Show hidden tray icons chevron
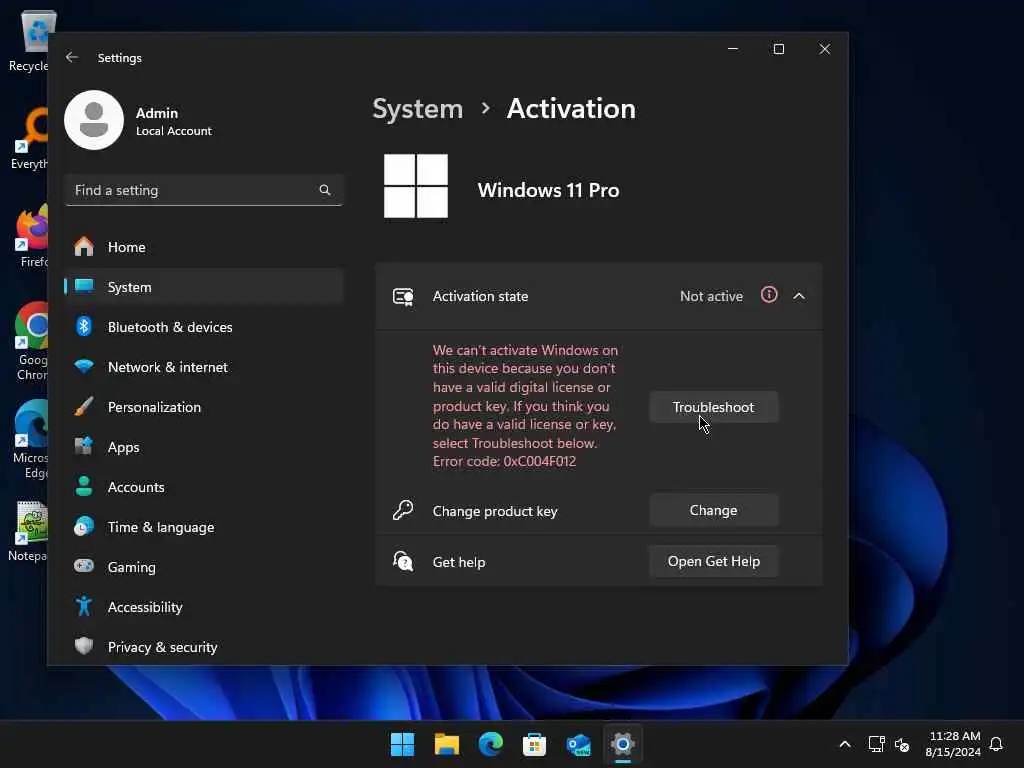 click(x=844, y=744)
